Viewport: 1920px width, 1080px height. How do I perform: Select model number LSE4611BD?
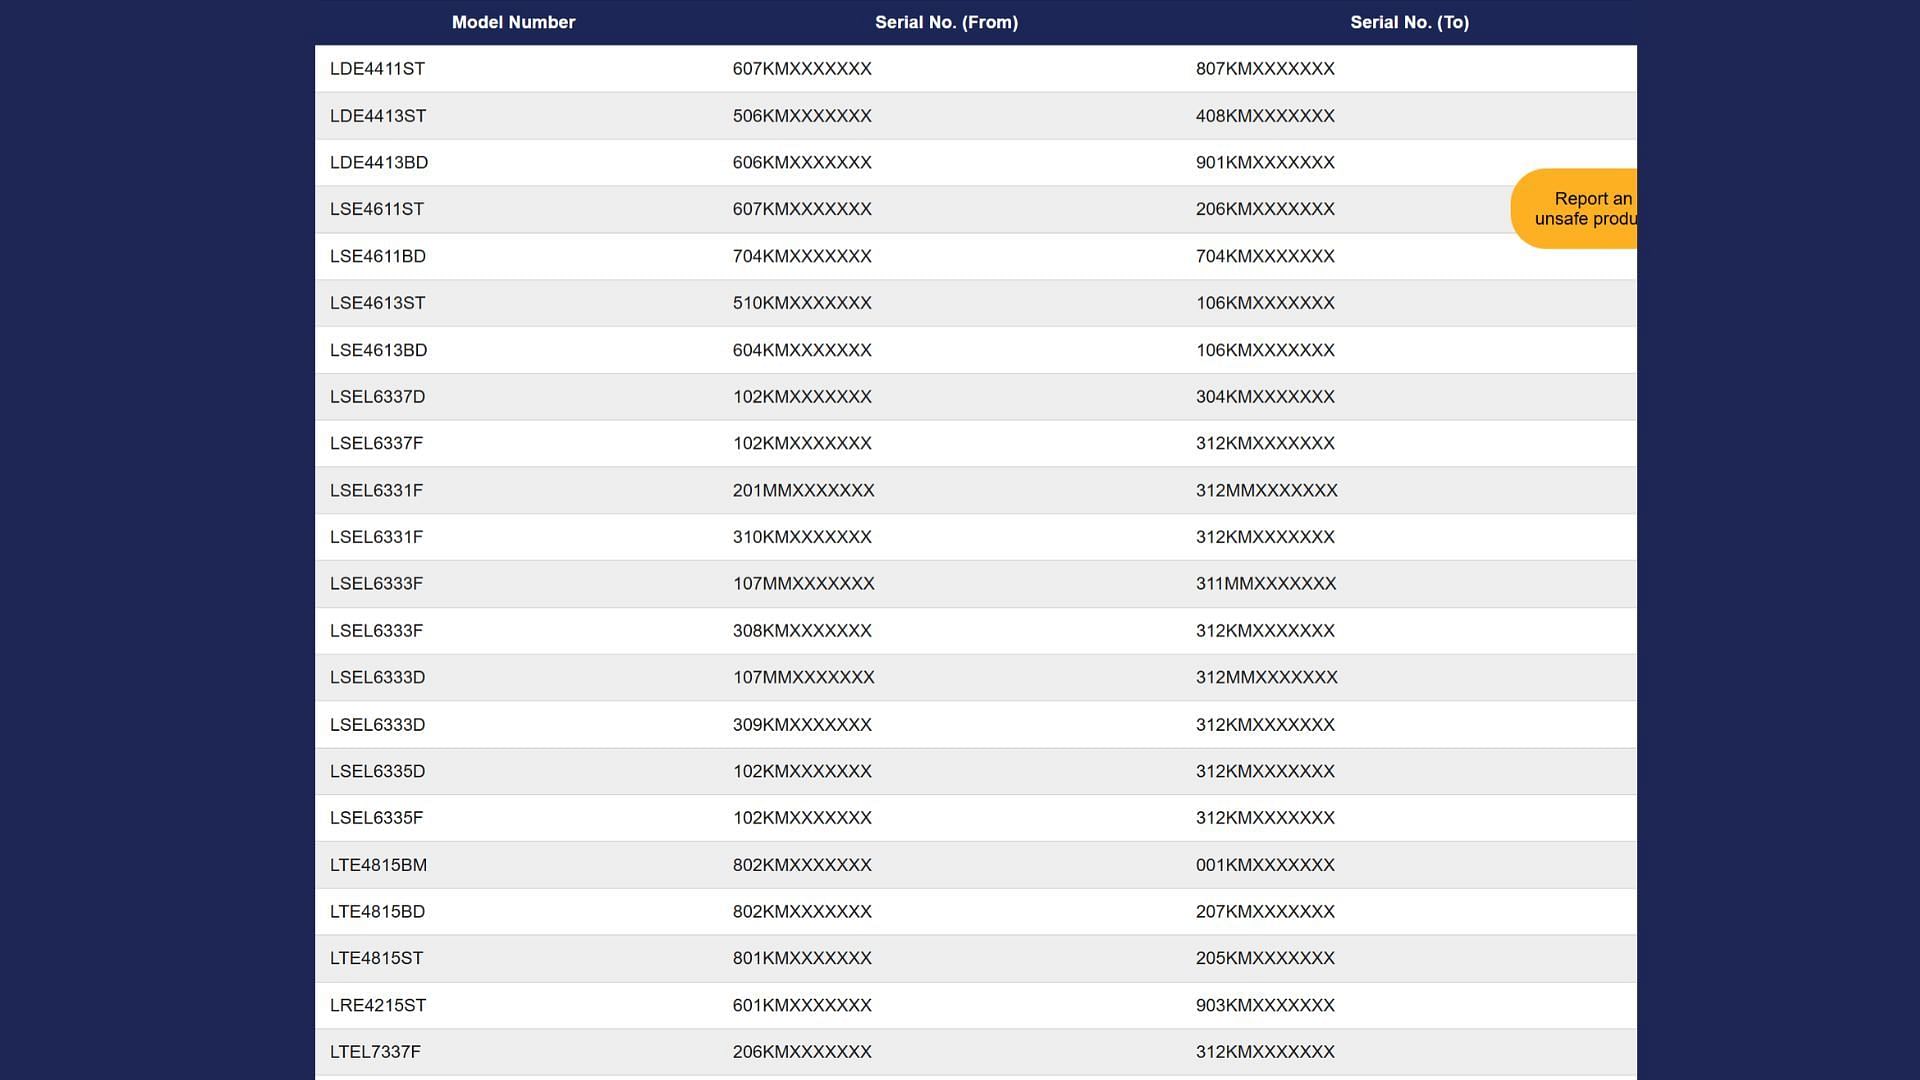(x=378, y=256)
